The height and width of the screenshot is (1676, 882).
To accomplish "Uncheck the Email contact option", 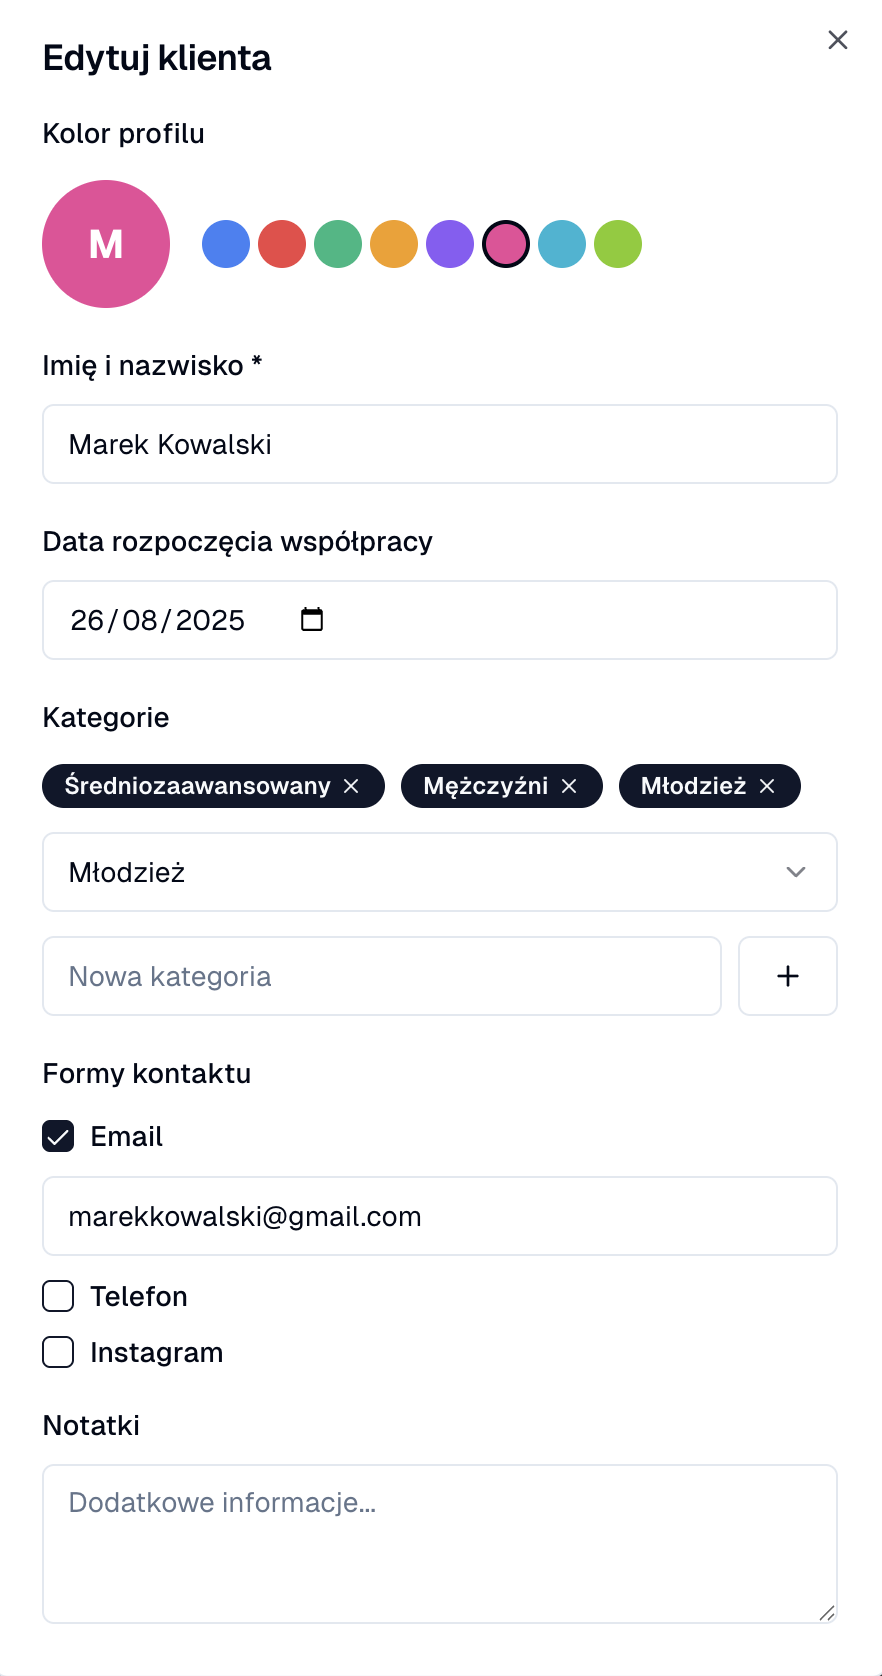I will pyautogui.click(x=58, y=1136).
